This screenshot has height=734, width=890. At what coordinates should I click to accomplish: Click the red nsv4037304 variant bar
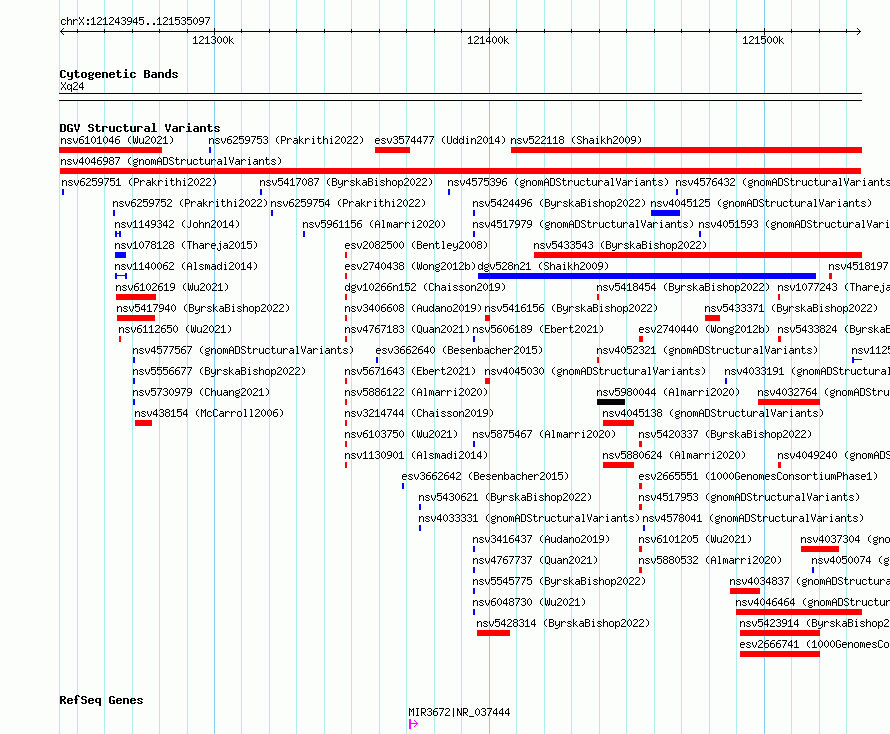[x=820, y=549]
